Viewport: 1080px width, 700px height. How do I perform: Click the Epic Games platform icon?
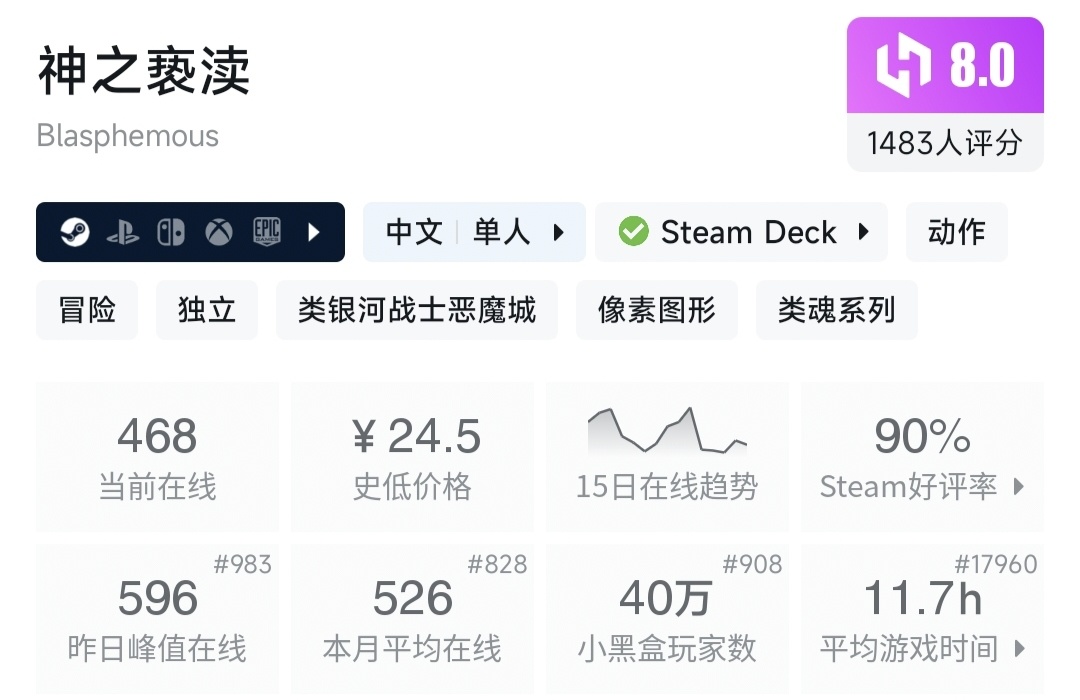coord(267,233)
